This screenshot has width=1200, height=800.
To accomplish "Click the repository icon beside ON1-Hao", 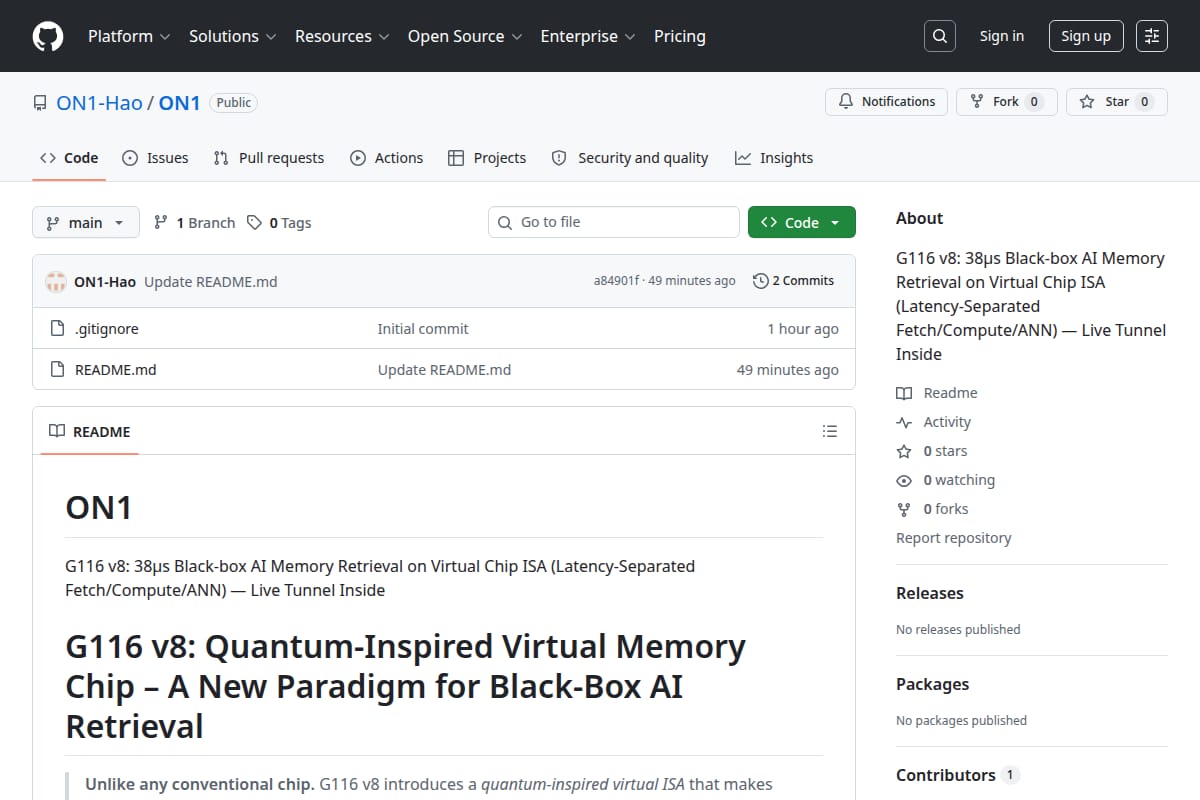I will point(40,103).
